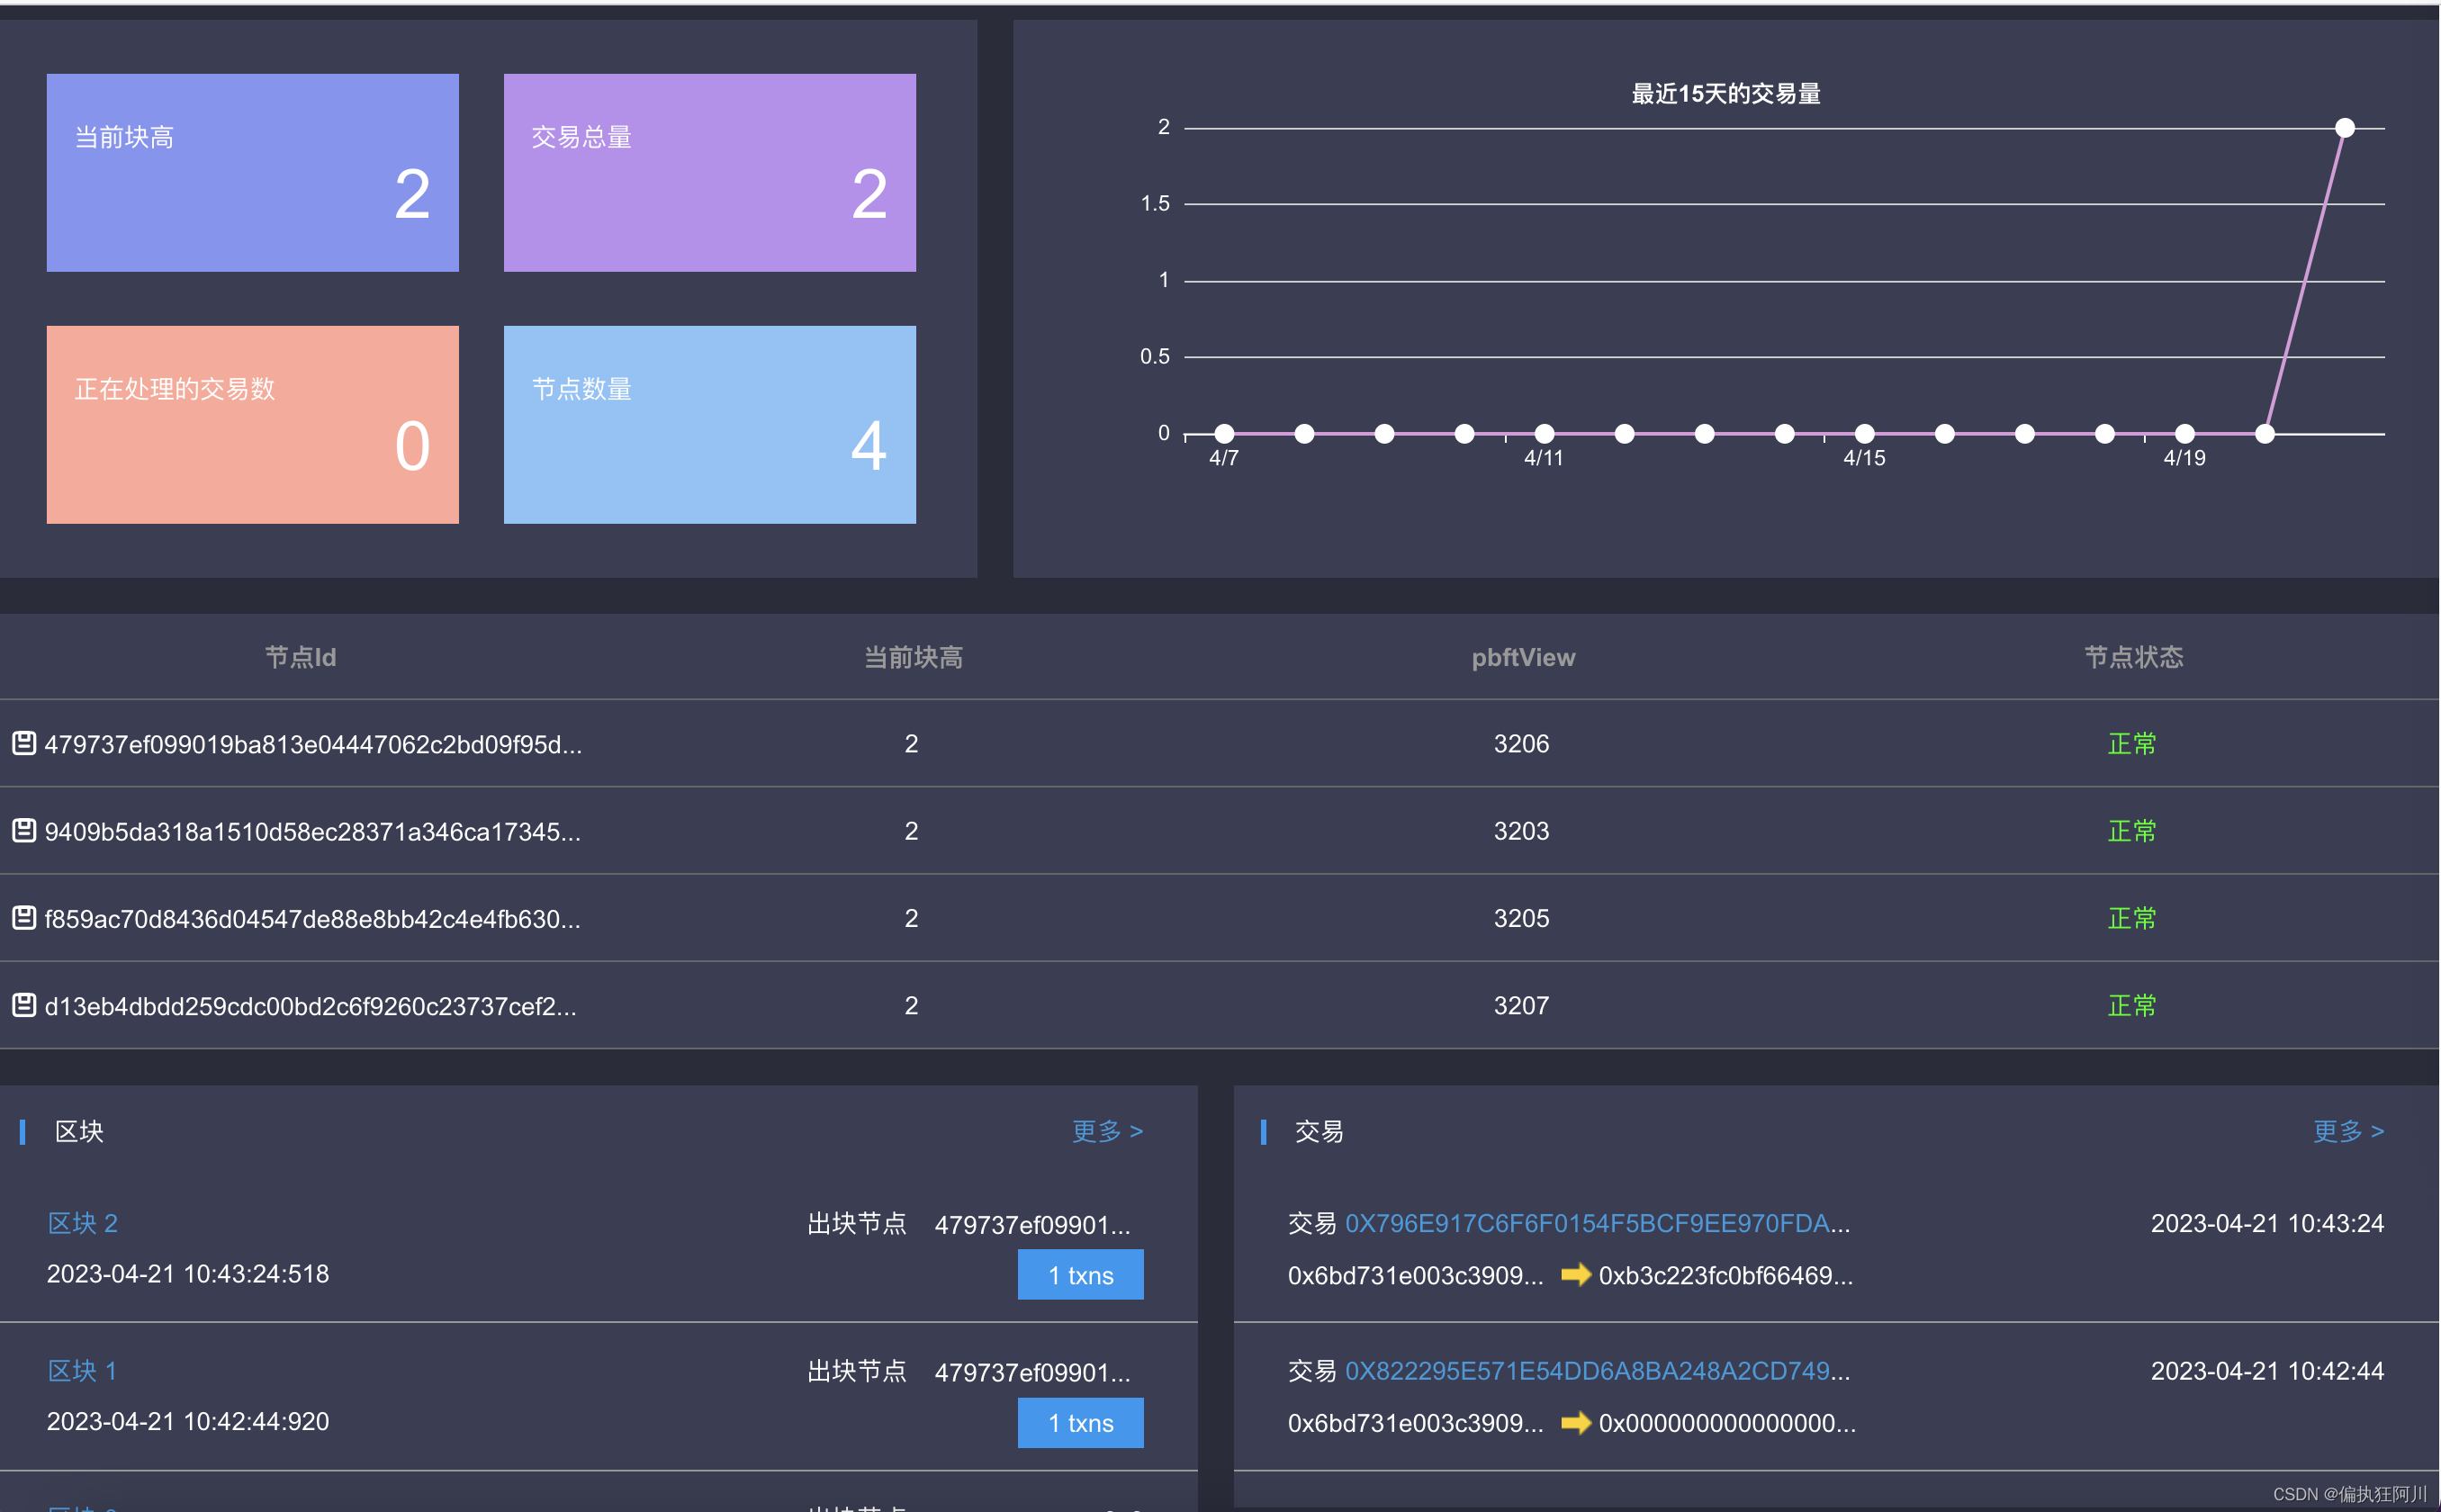
Task: Click the yellow arrow in transaction 0X796E917C...
Action: (x=1575, y=1274)
